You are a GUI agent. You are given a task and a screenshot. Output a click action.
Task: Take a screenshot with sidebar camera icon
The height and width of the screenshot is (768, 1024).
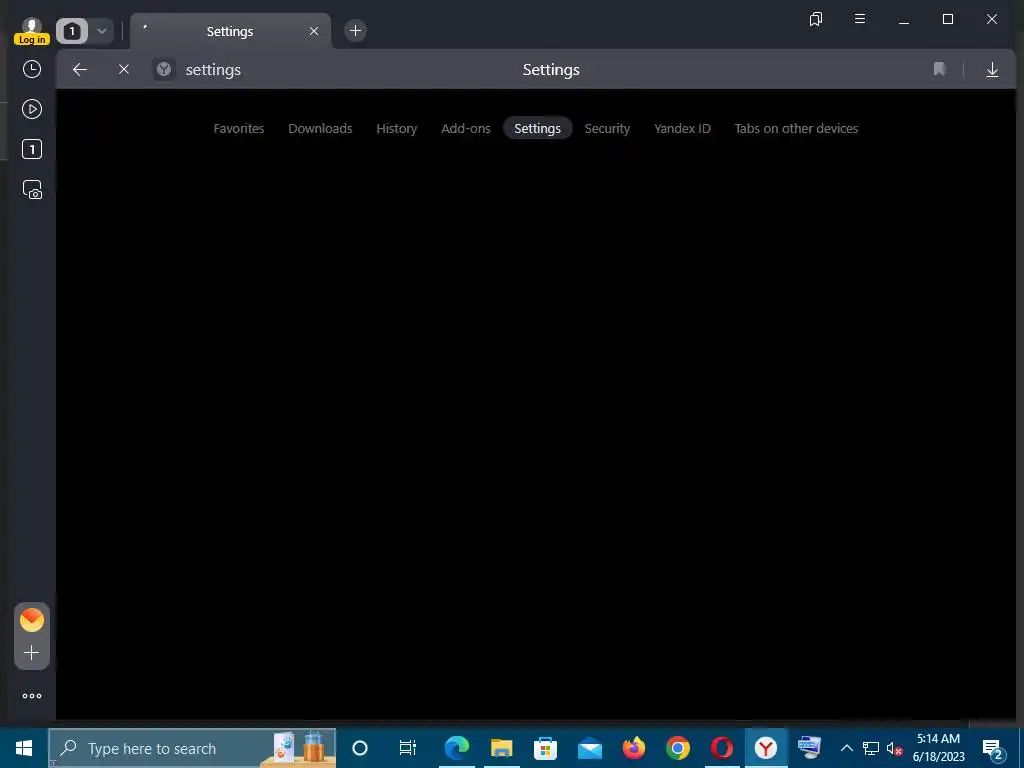32,190
